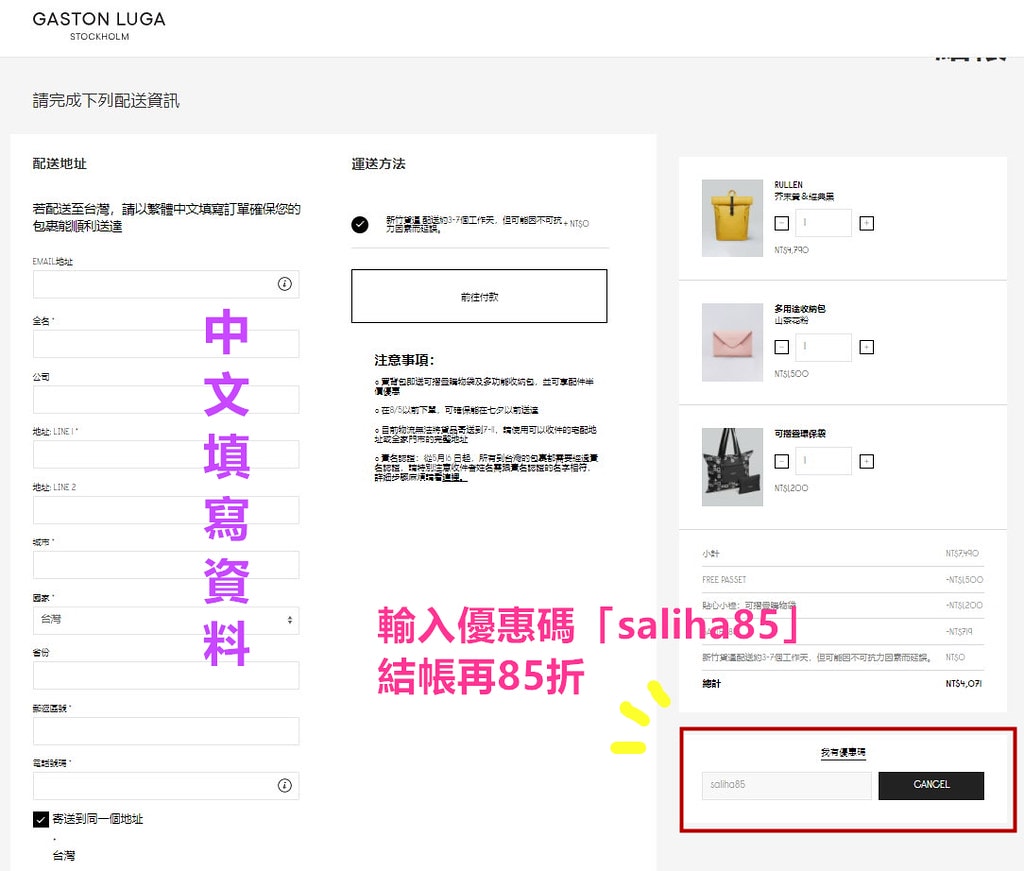The image size is (1024, 871).
Task: Decrease quantity of the Rullen backpack
Action: [782, 223]
